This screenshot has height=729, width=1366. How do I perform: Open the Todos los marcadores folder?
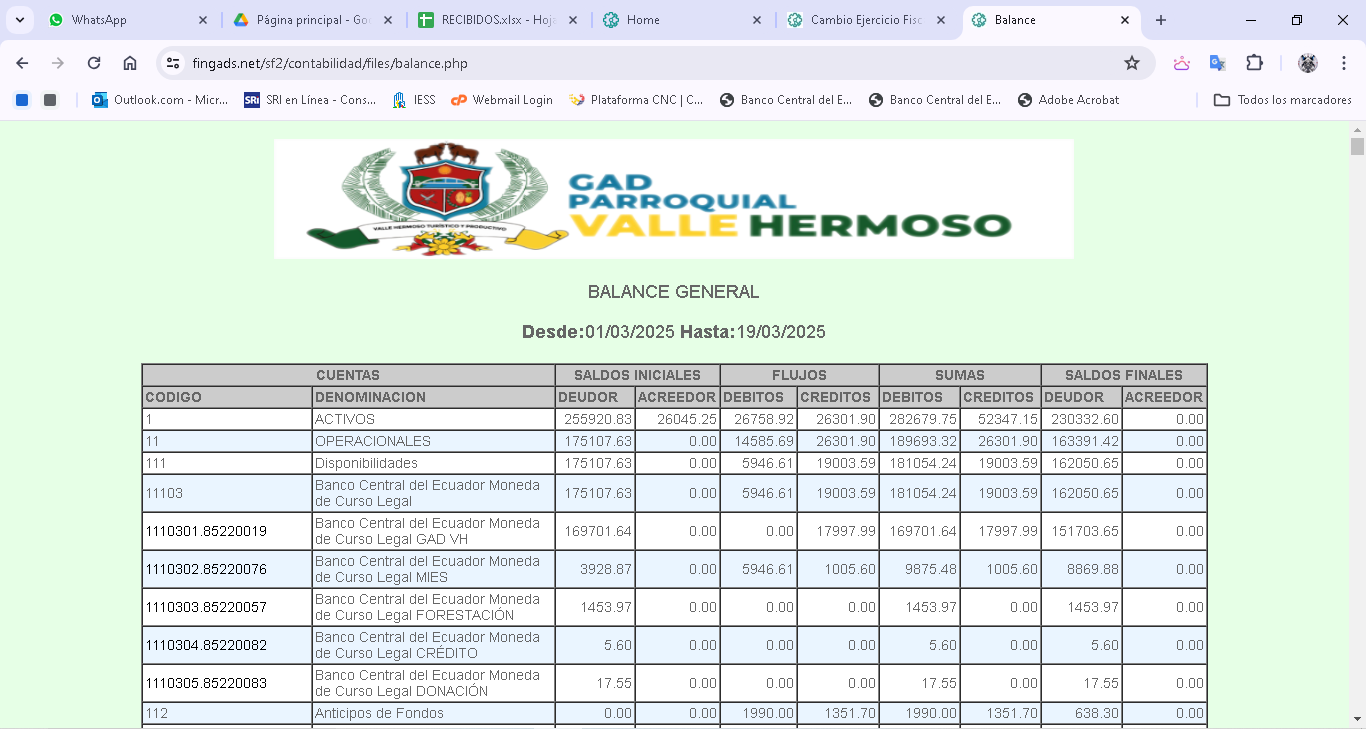1283,100
